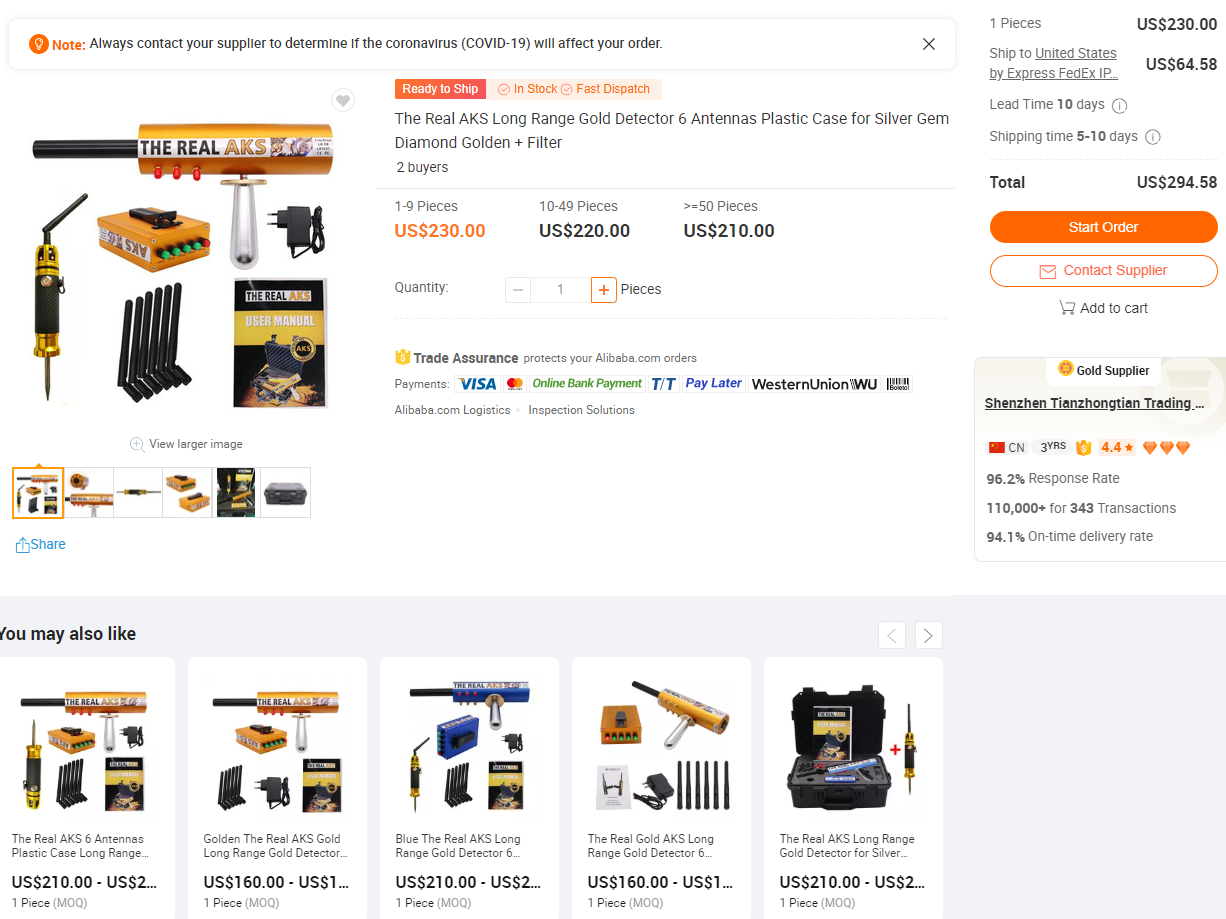Select the black case thumbnail image
Image resolution: width=1226 pixels, height=919 pixels.
click(286, 493)
